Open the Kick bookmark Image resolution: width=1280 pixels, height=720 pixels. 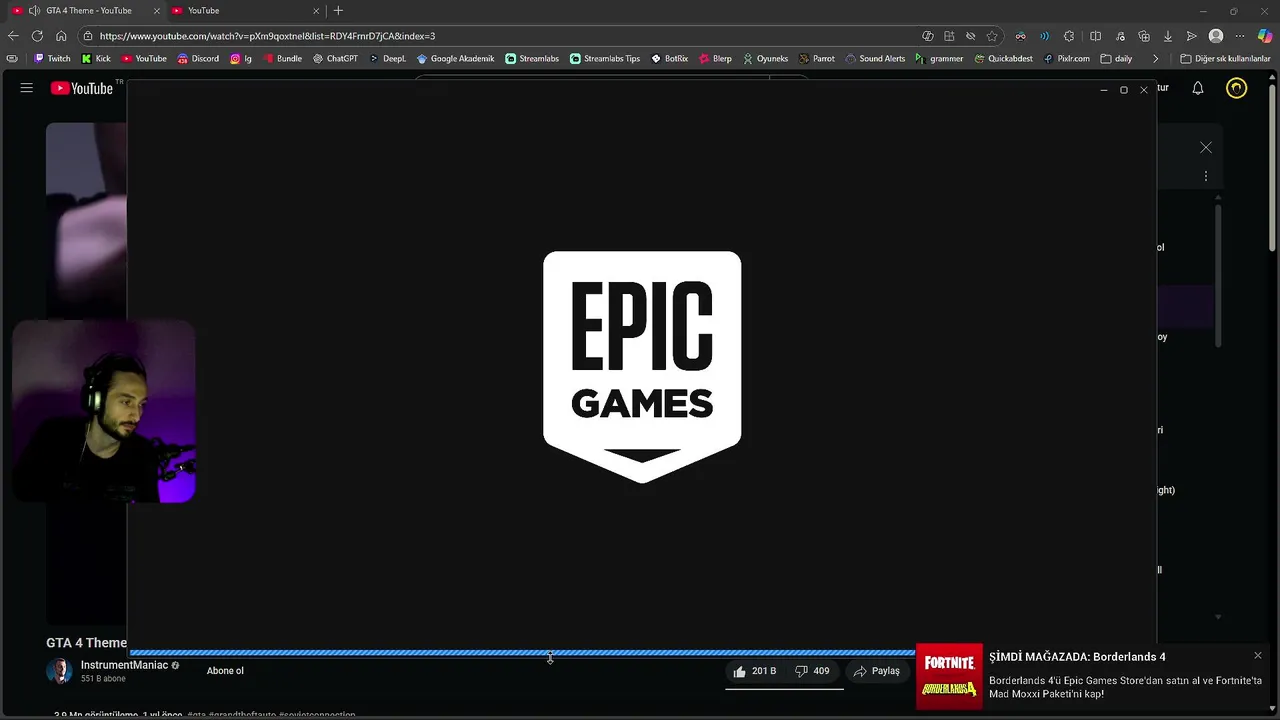(96, 58)
